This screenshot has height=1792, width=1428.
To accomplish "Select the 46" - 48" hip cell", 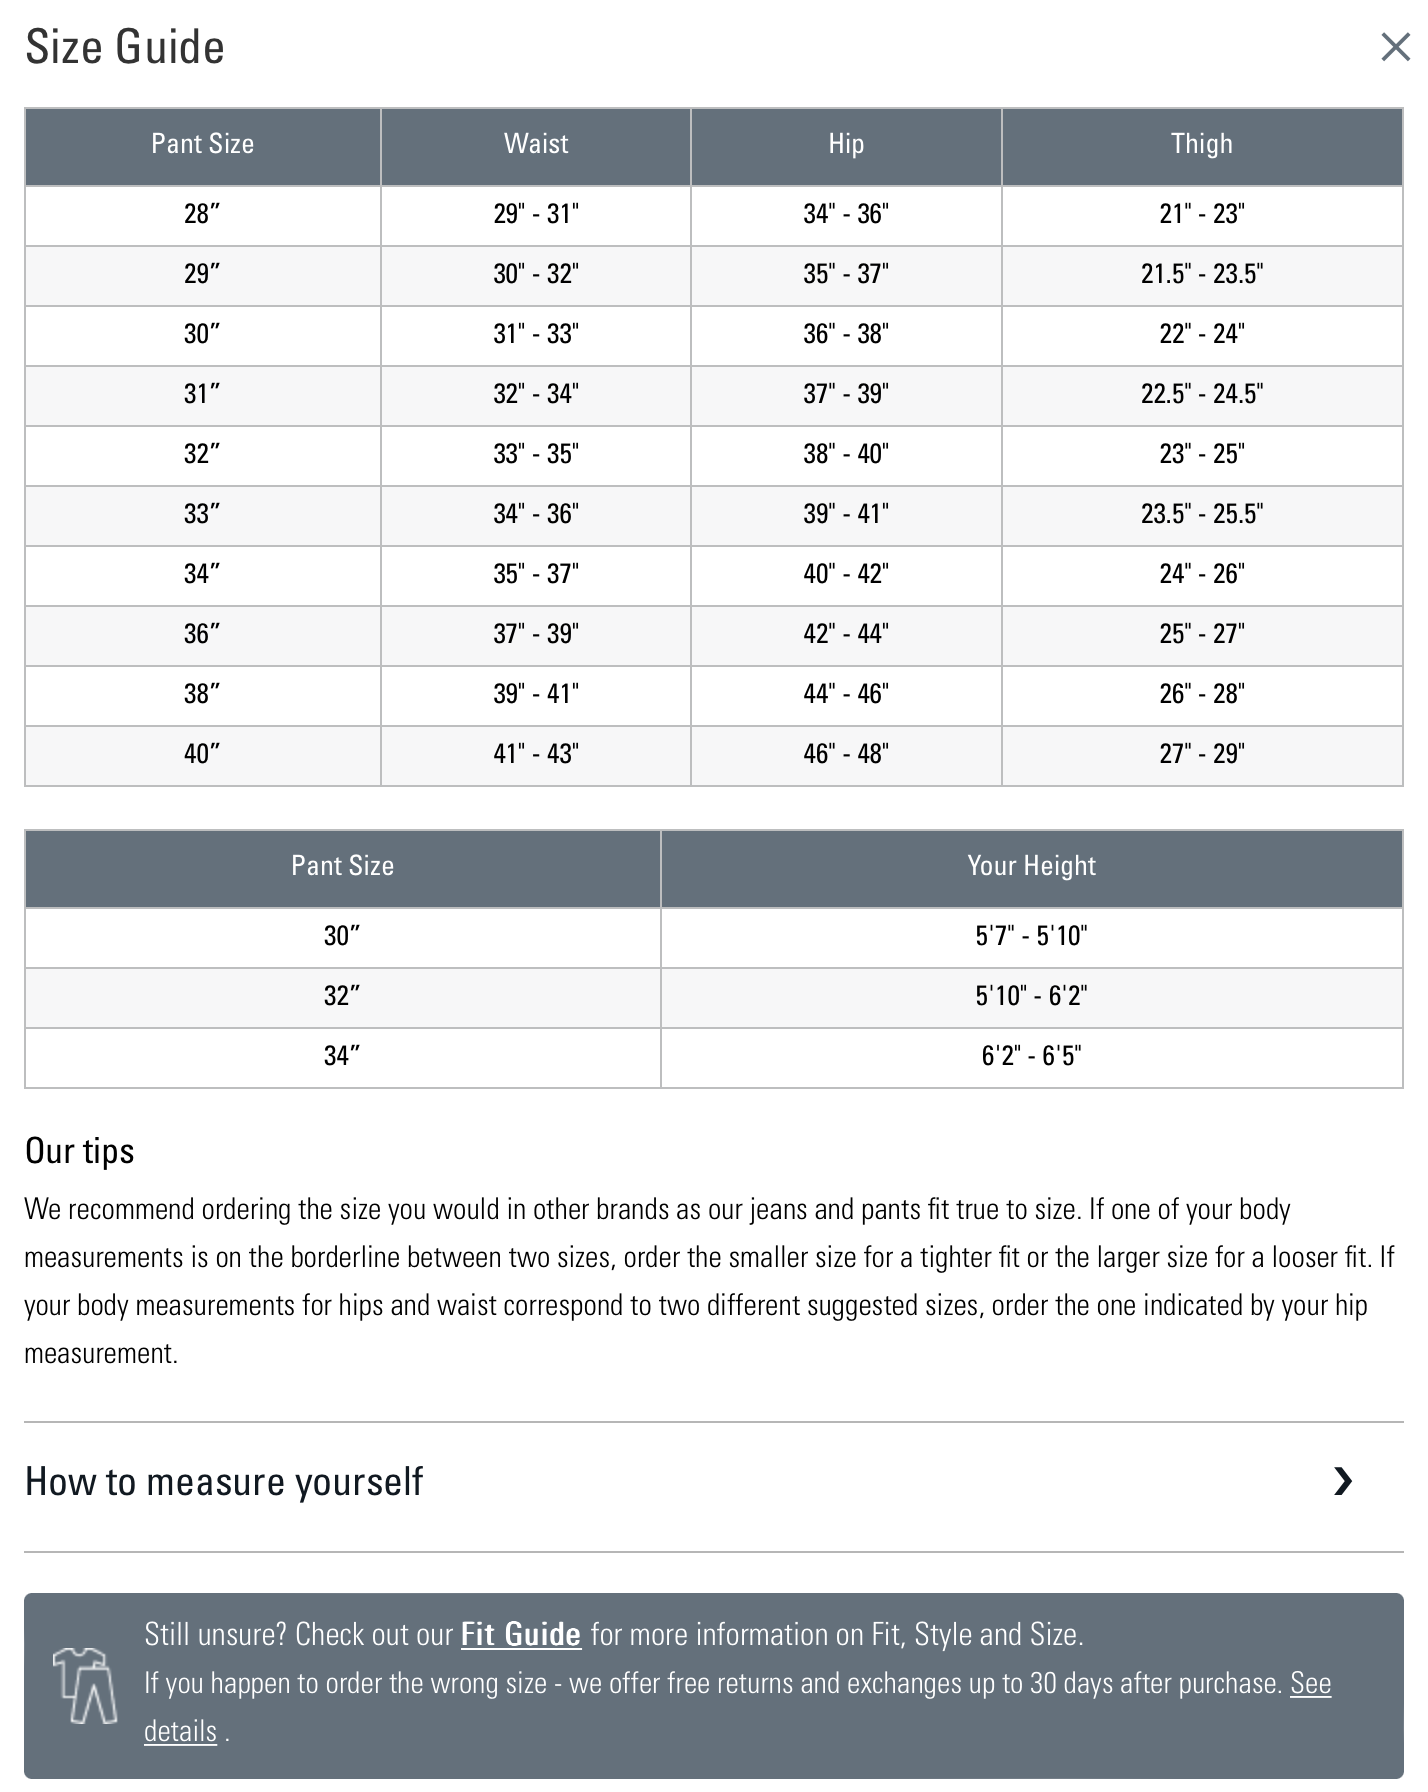I will point(846,754).
